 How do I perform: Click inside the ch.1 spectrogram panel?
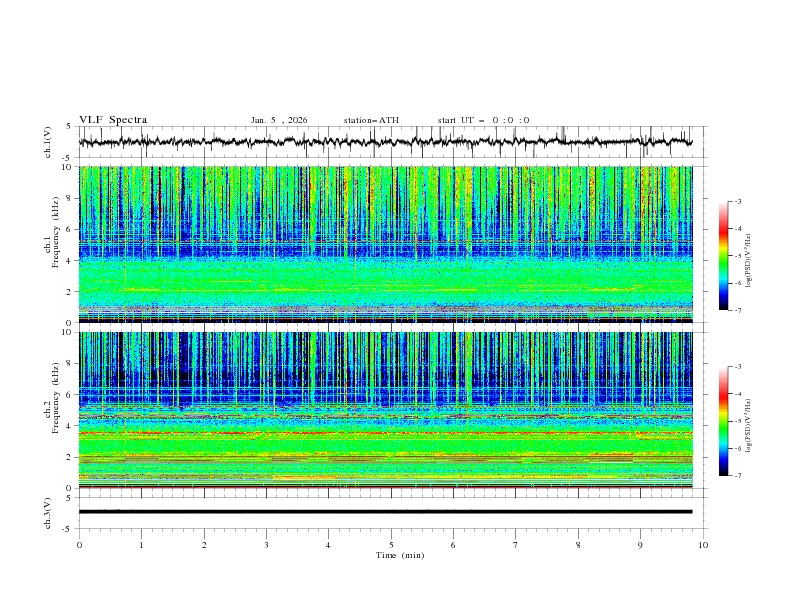coord(390,245)
